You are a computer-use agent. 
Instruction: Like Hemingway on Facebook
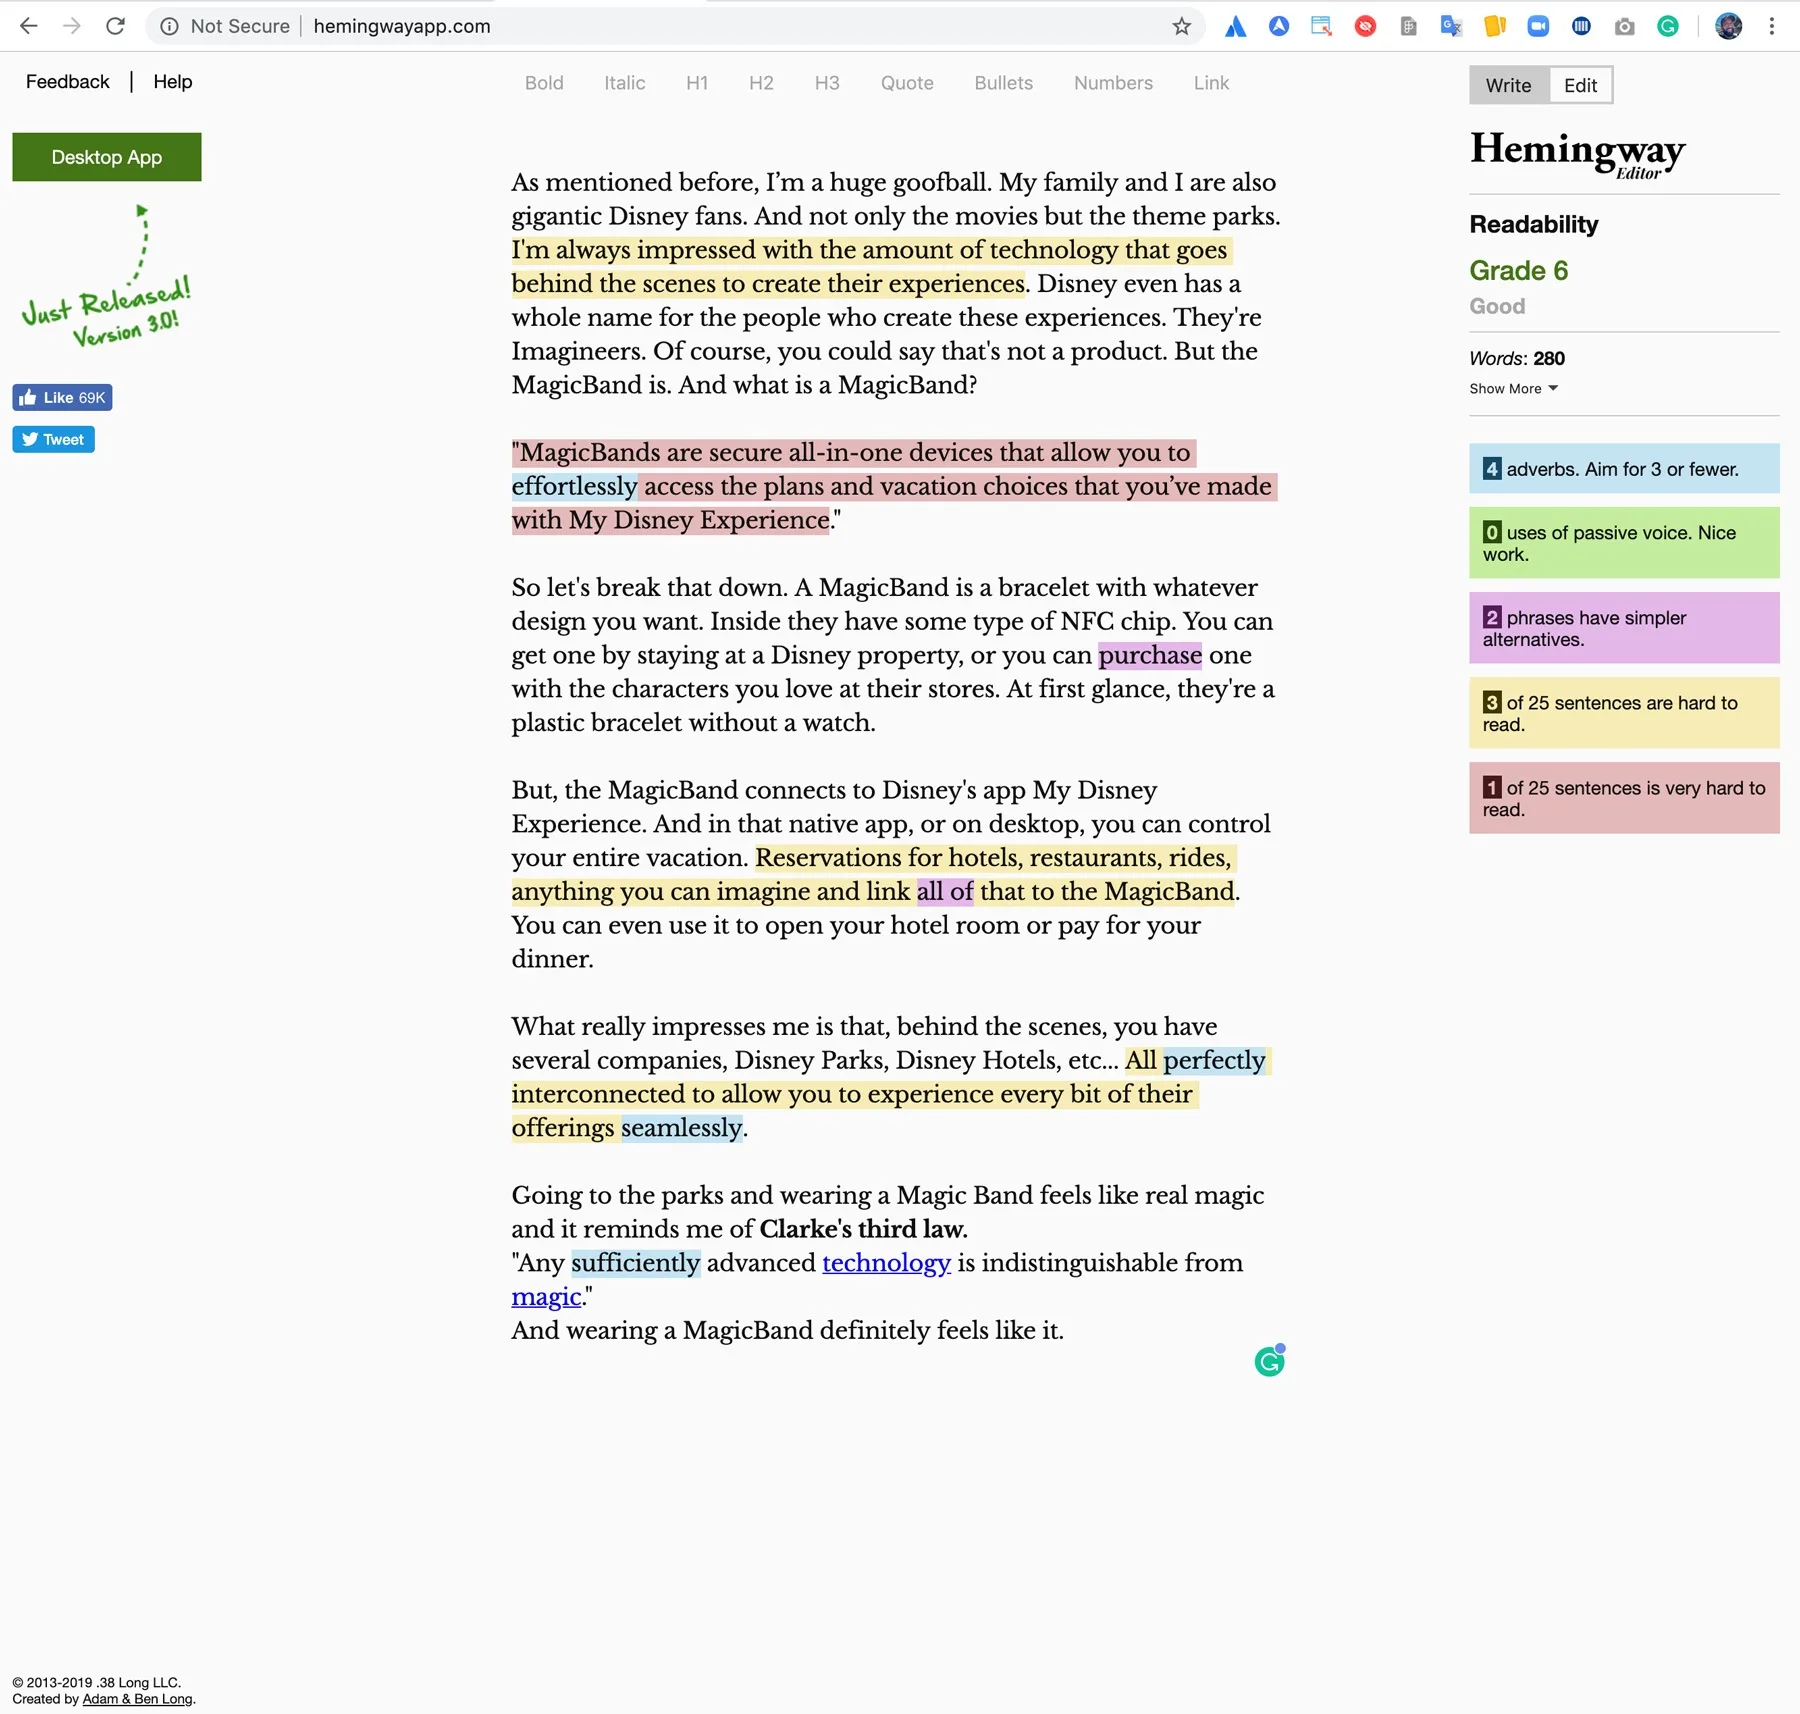(62, 398)
